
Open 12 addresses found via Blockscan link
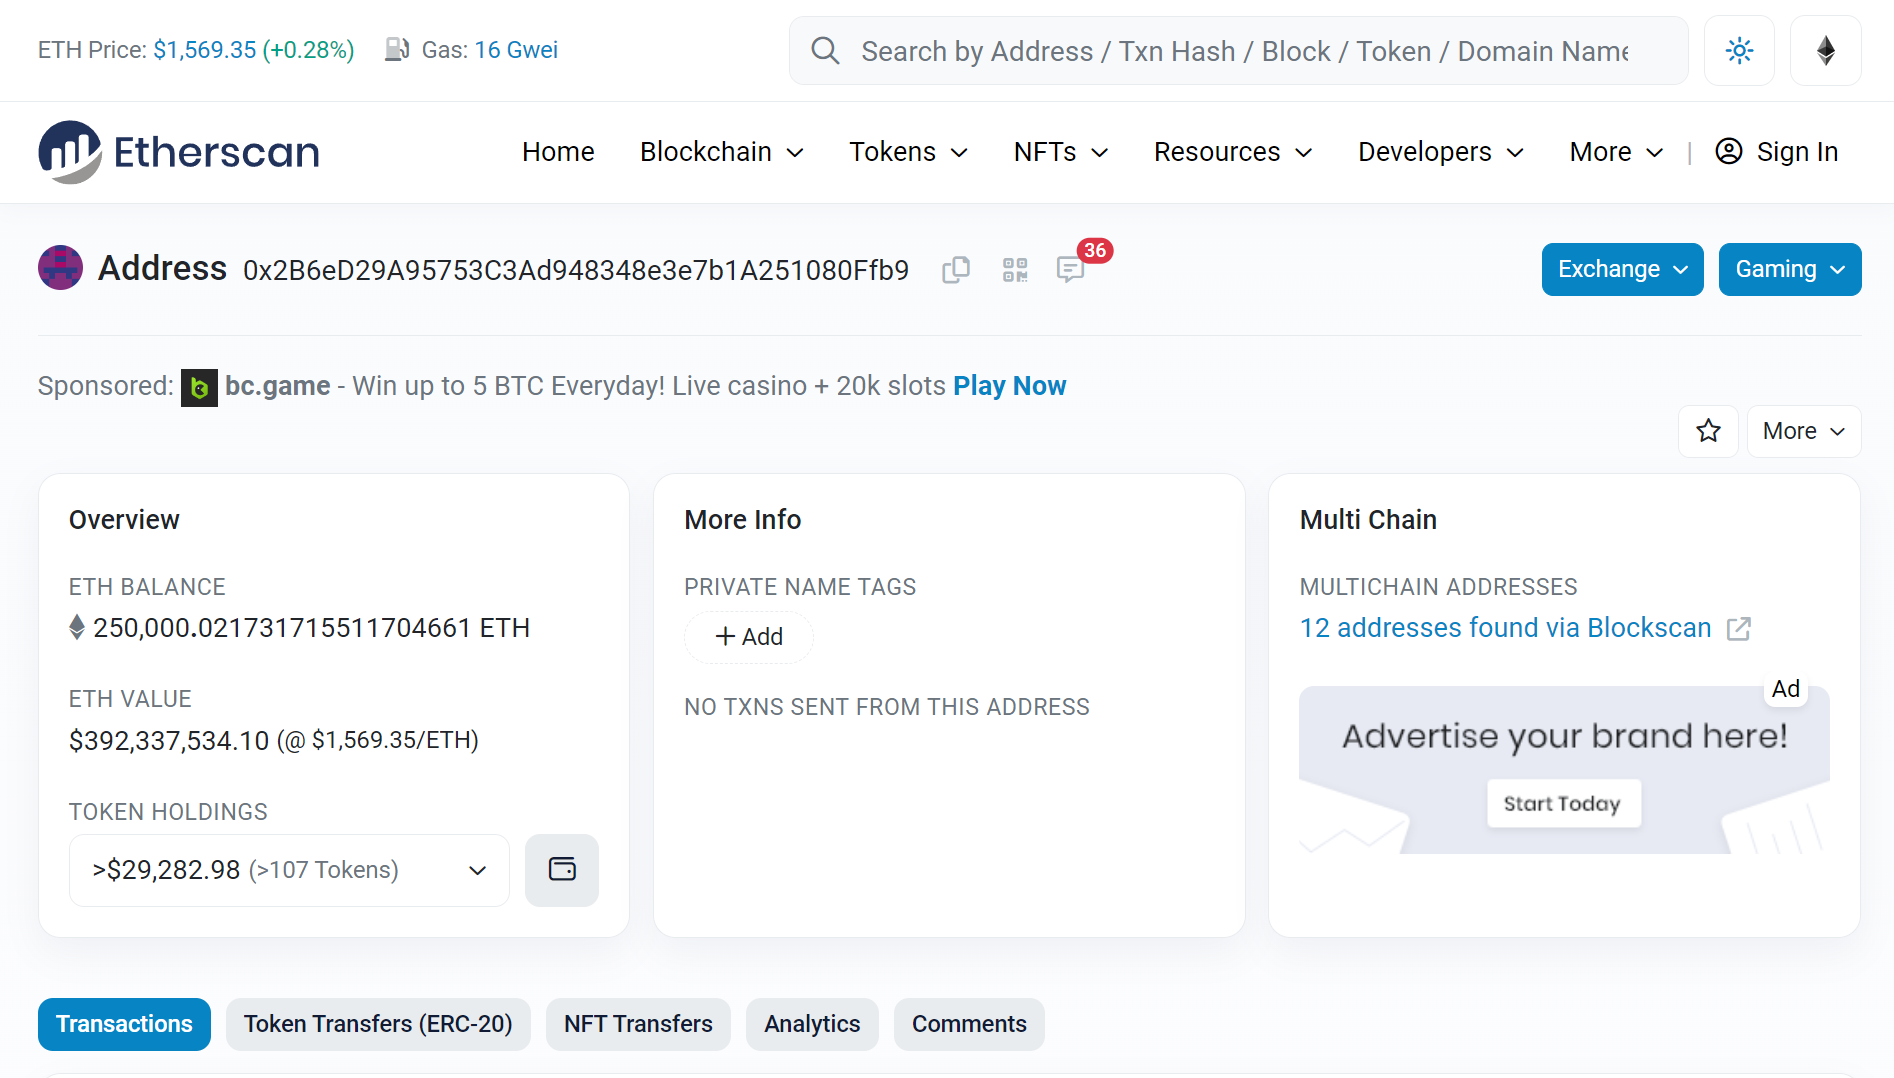pos(1505,628)
